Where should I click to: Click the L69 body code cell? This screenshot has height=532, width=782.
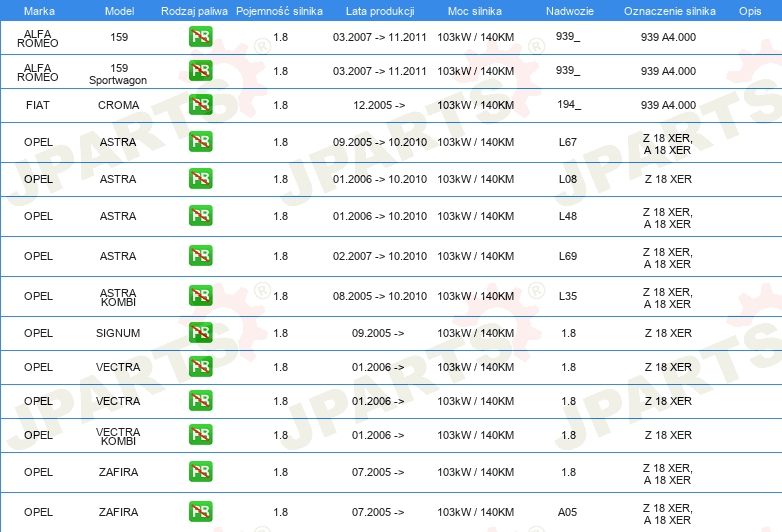coord(568,256)
